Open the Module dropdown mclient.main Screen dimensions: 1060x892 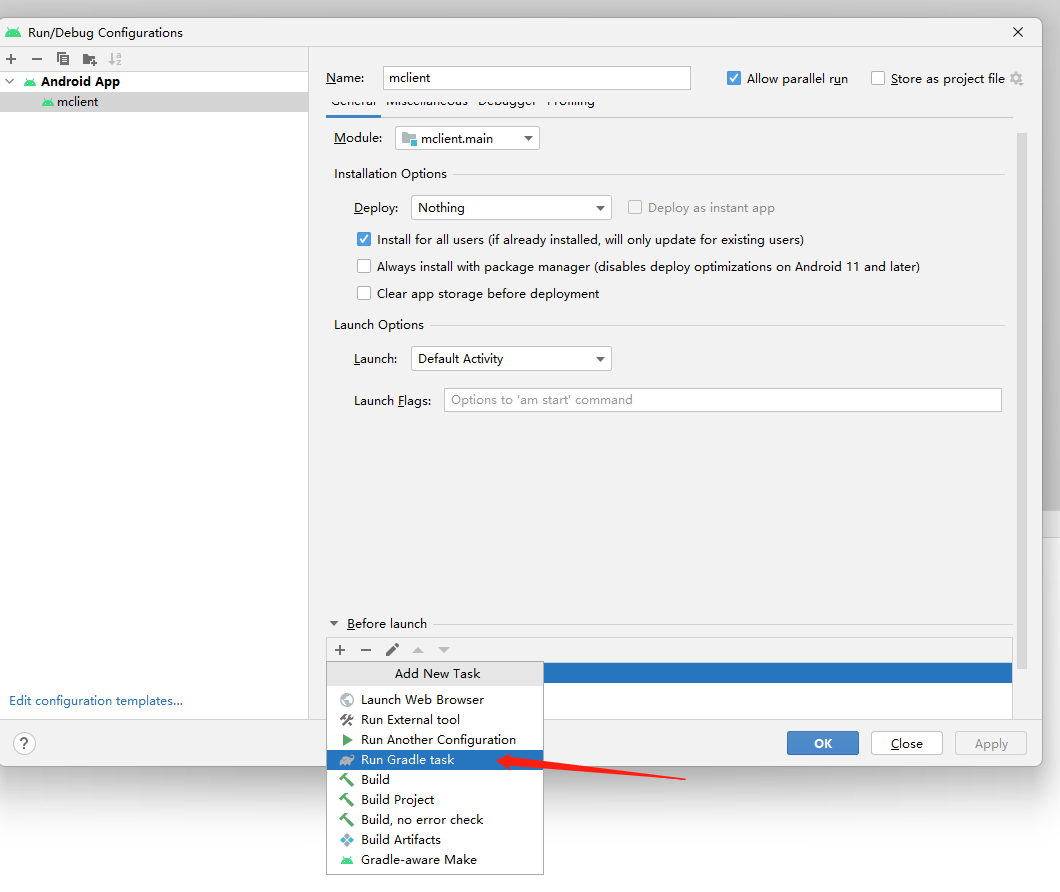point(467,138)
